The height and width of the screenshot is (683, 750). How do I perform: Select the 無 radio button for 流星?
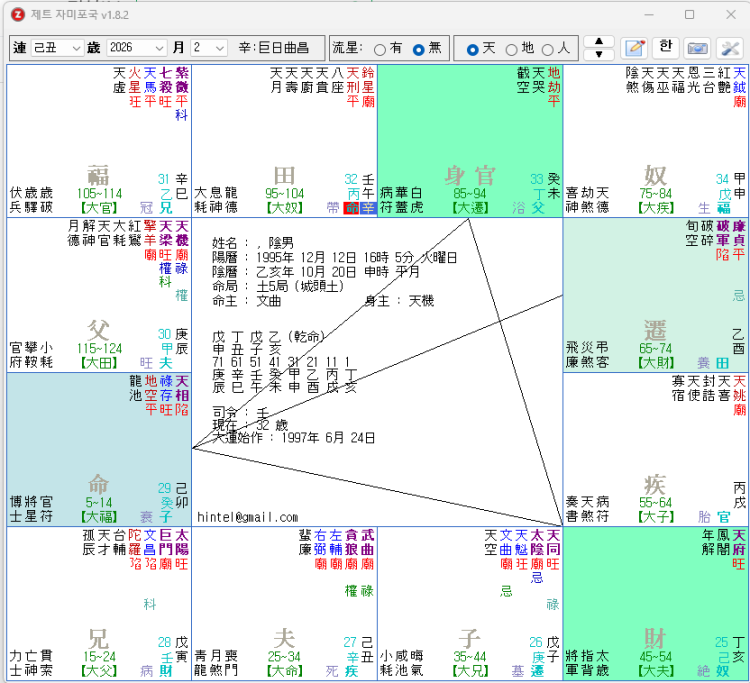(x=419, y=49)
